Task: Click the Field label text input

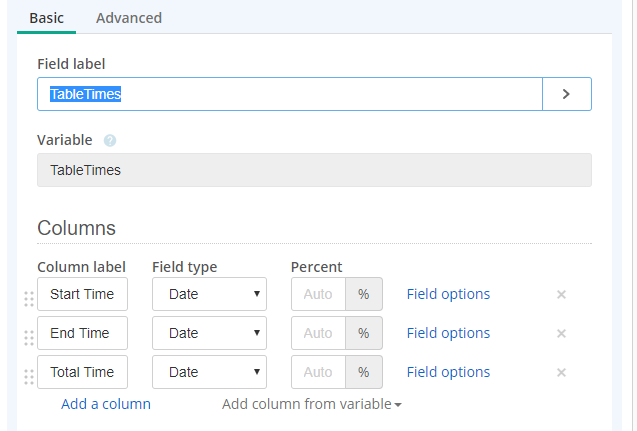Action: point(290,94)
